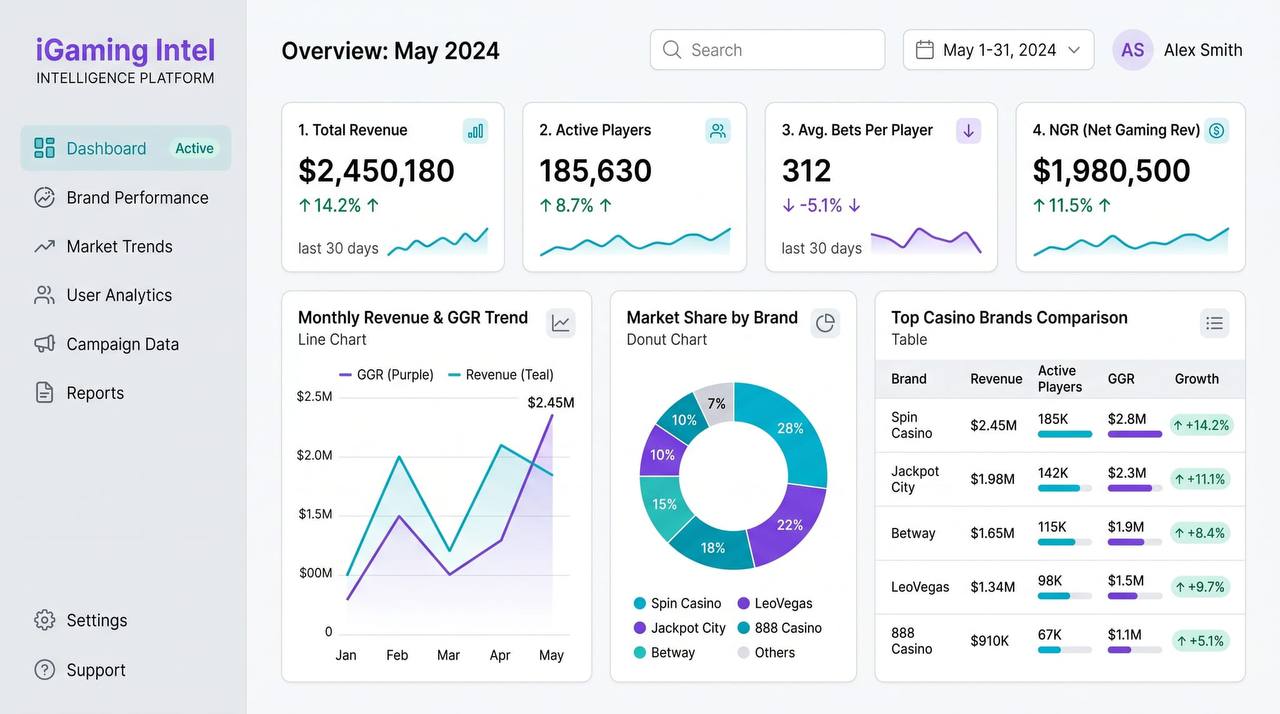Image resolution: width=1280 pixels, height=714 pixels.
Task: Open Brand Performance in the sidebar
Action: click(137, 198)
